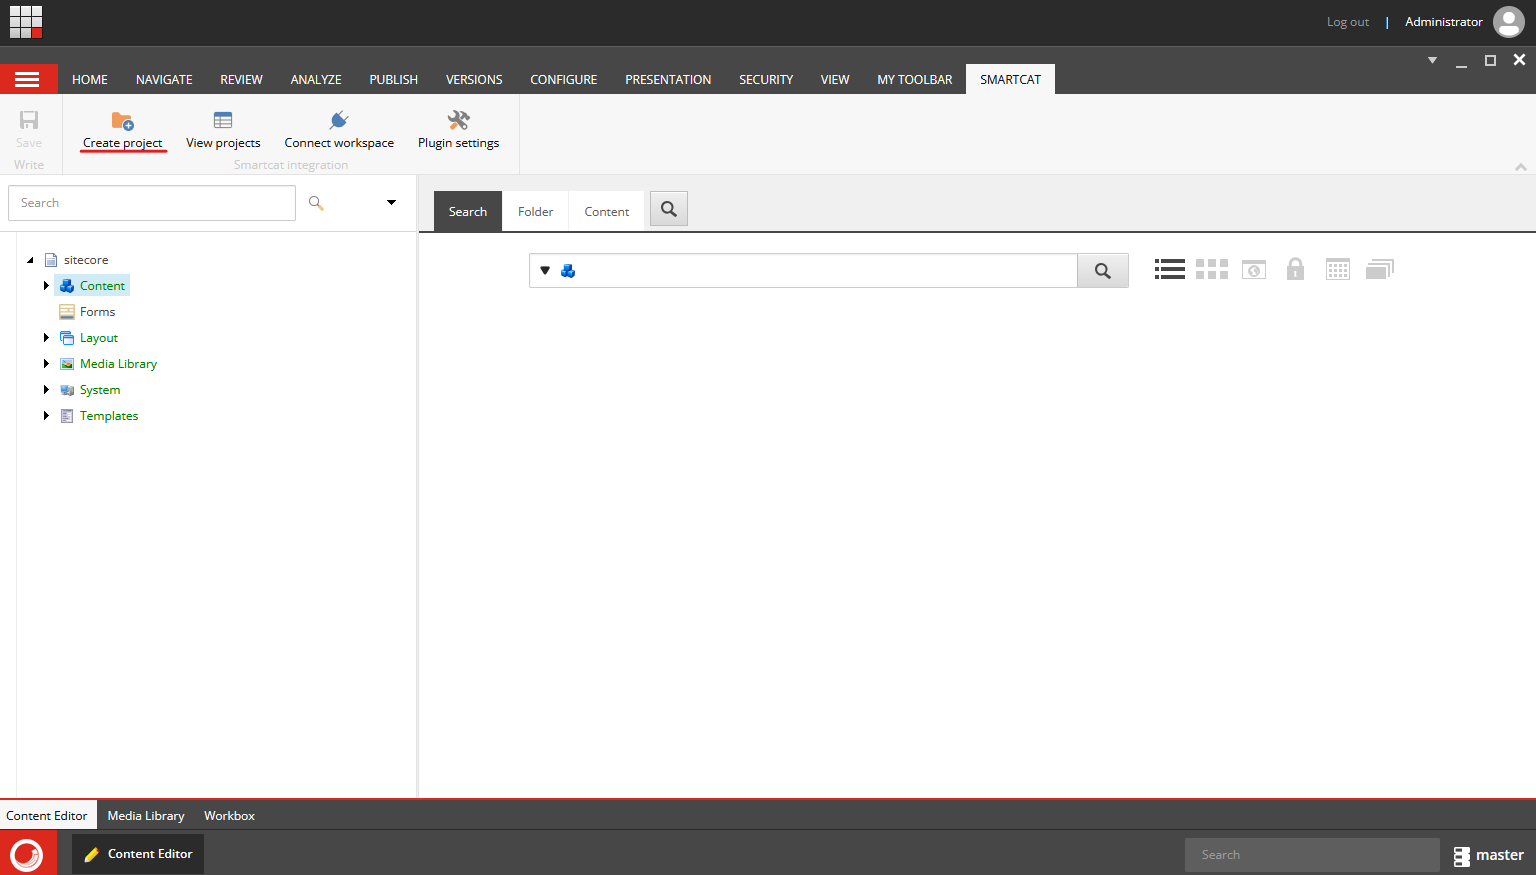Open the PUBLISH ribbon tab
The width and height of the screenshot is (1536, 875).
tap(394, 80)
